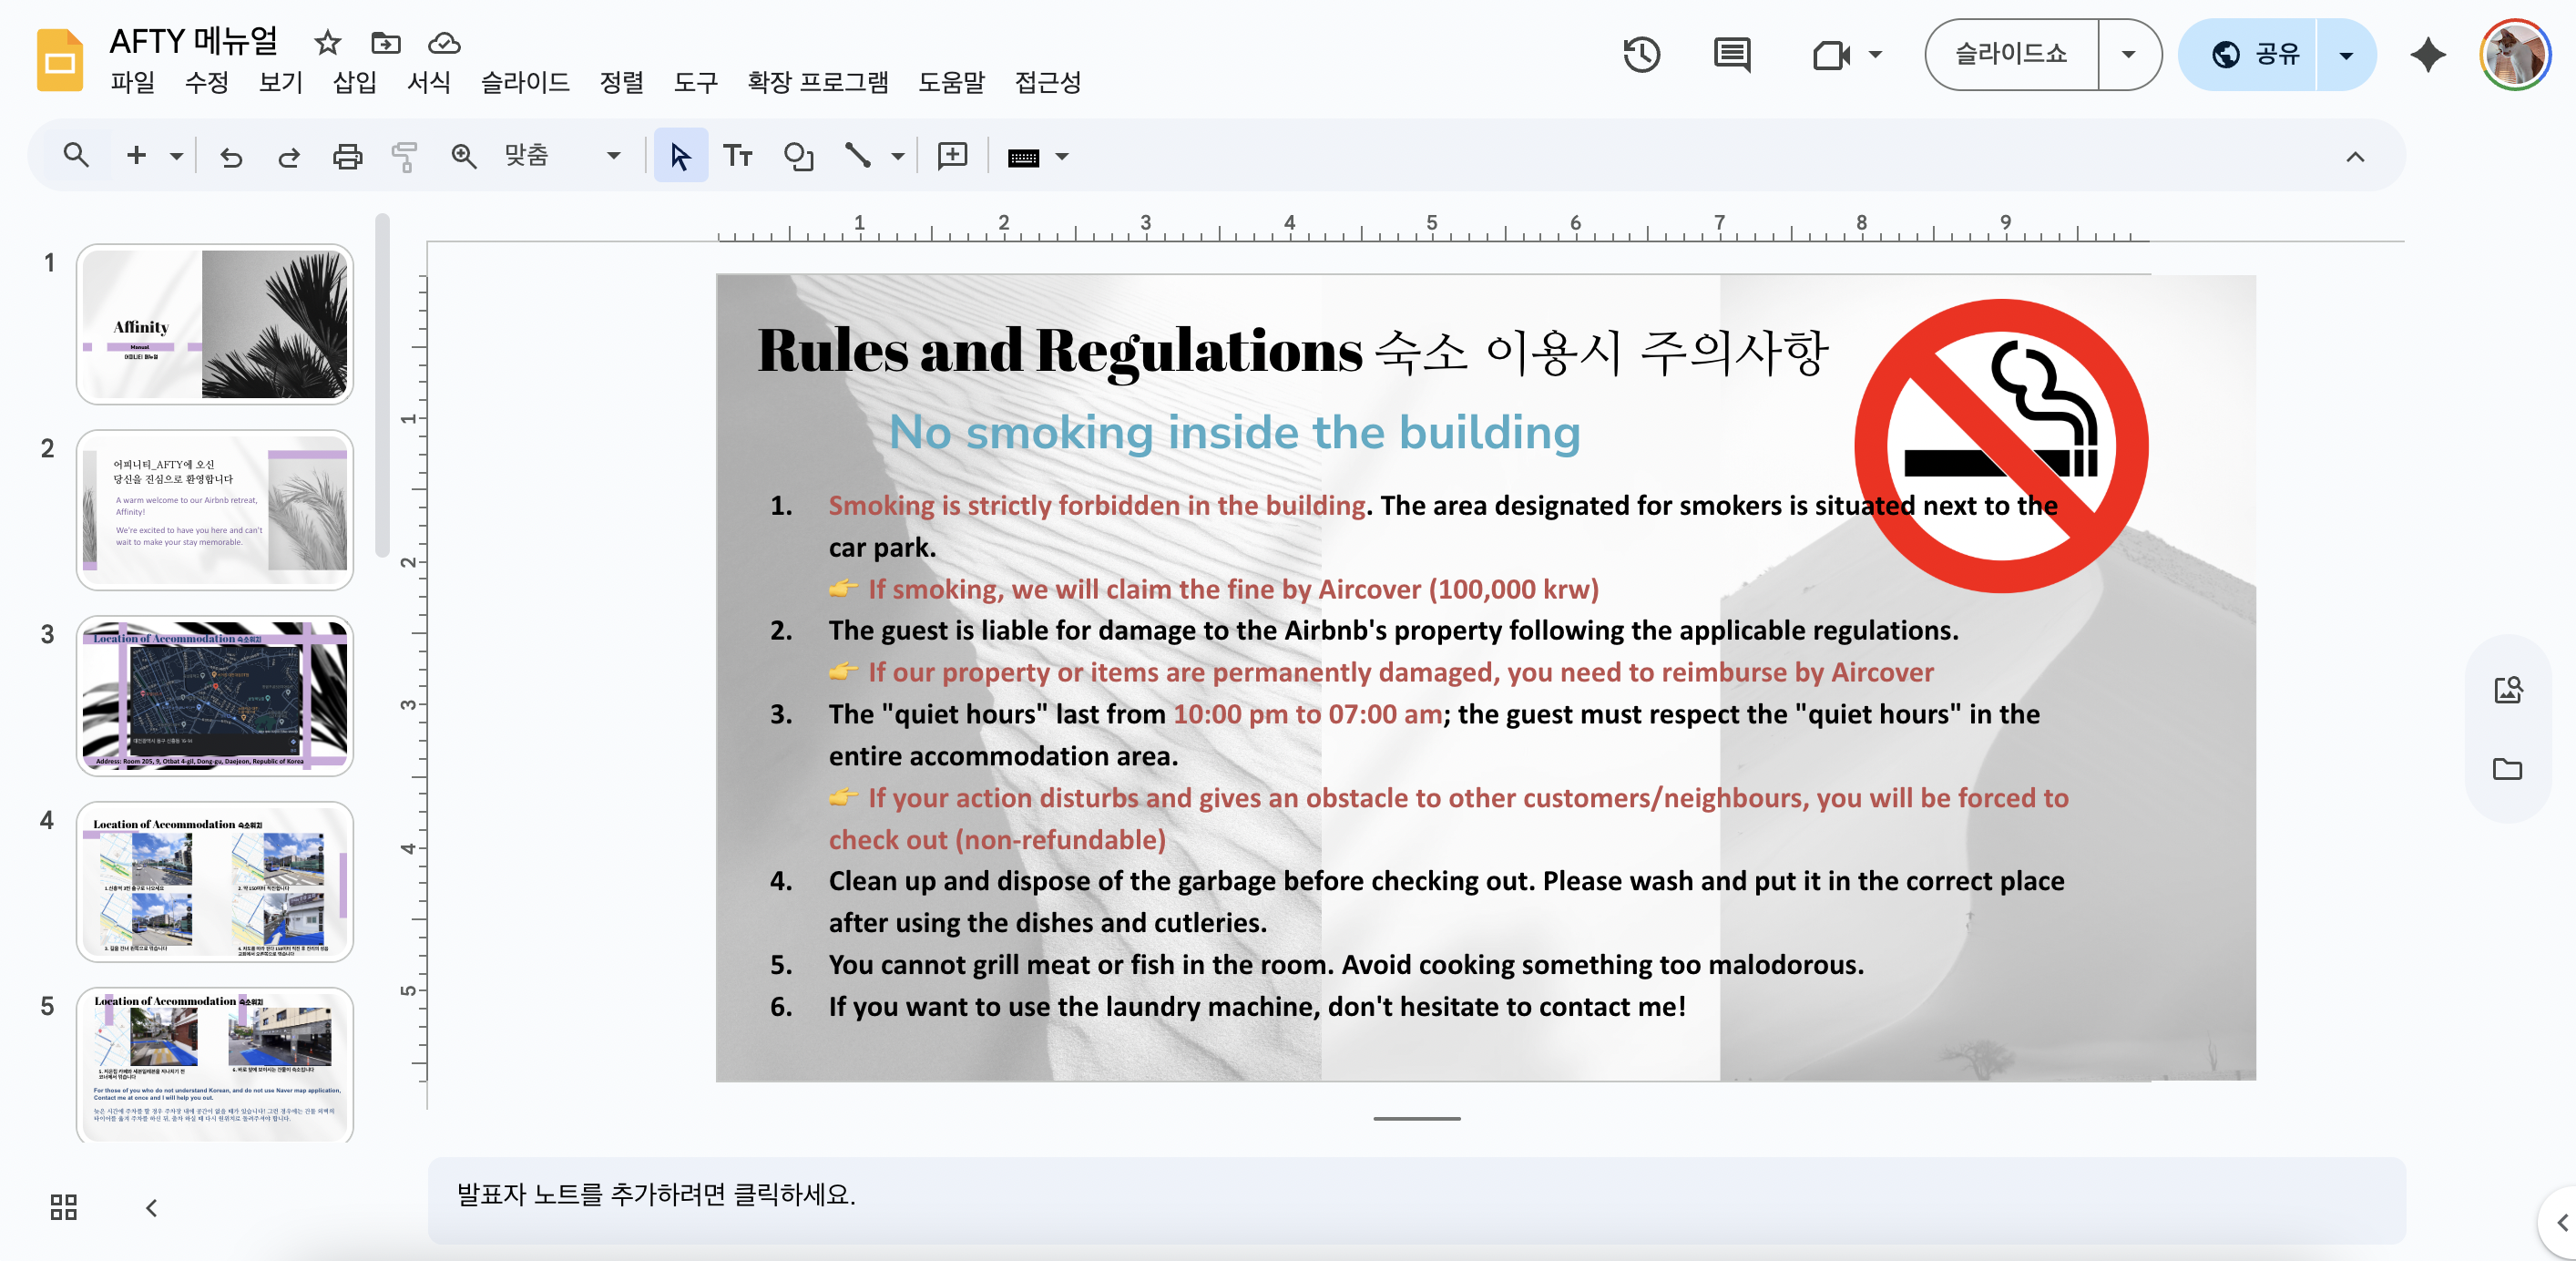Collapse the toolbar with the chevron
2576x1261 pixels.
tap(2357, 156)
